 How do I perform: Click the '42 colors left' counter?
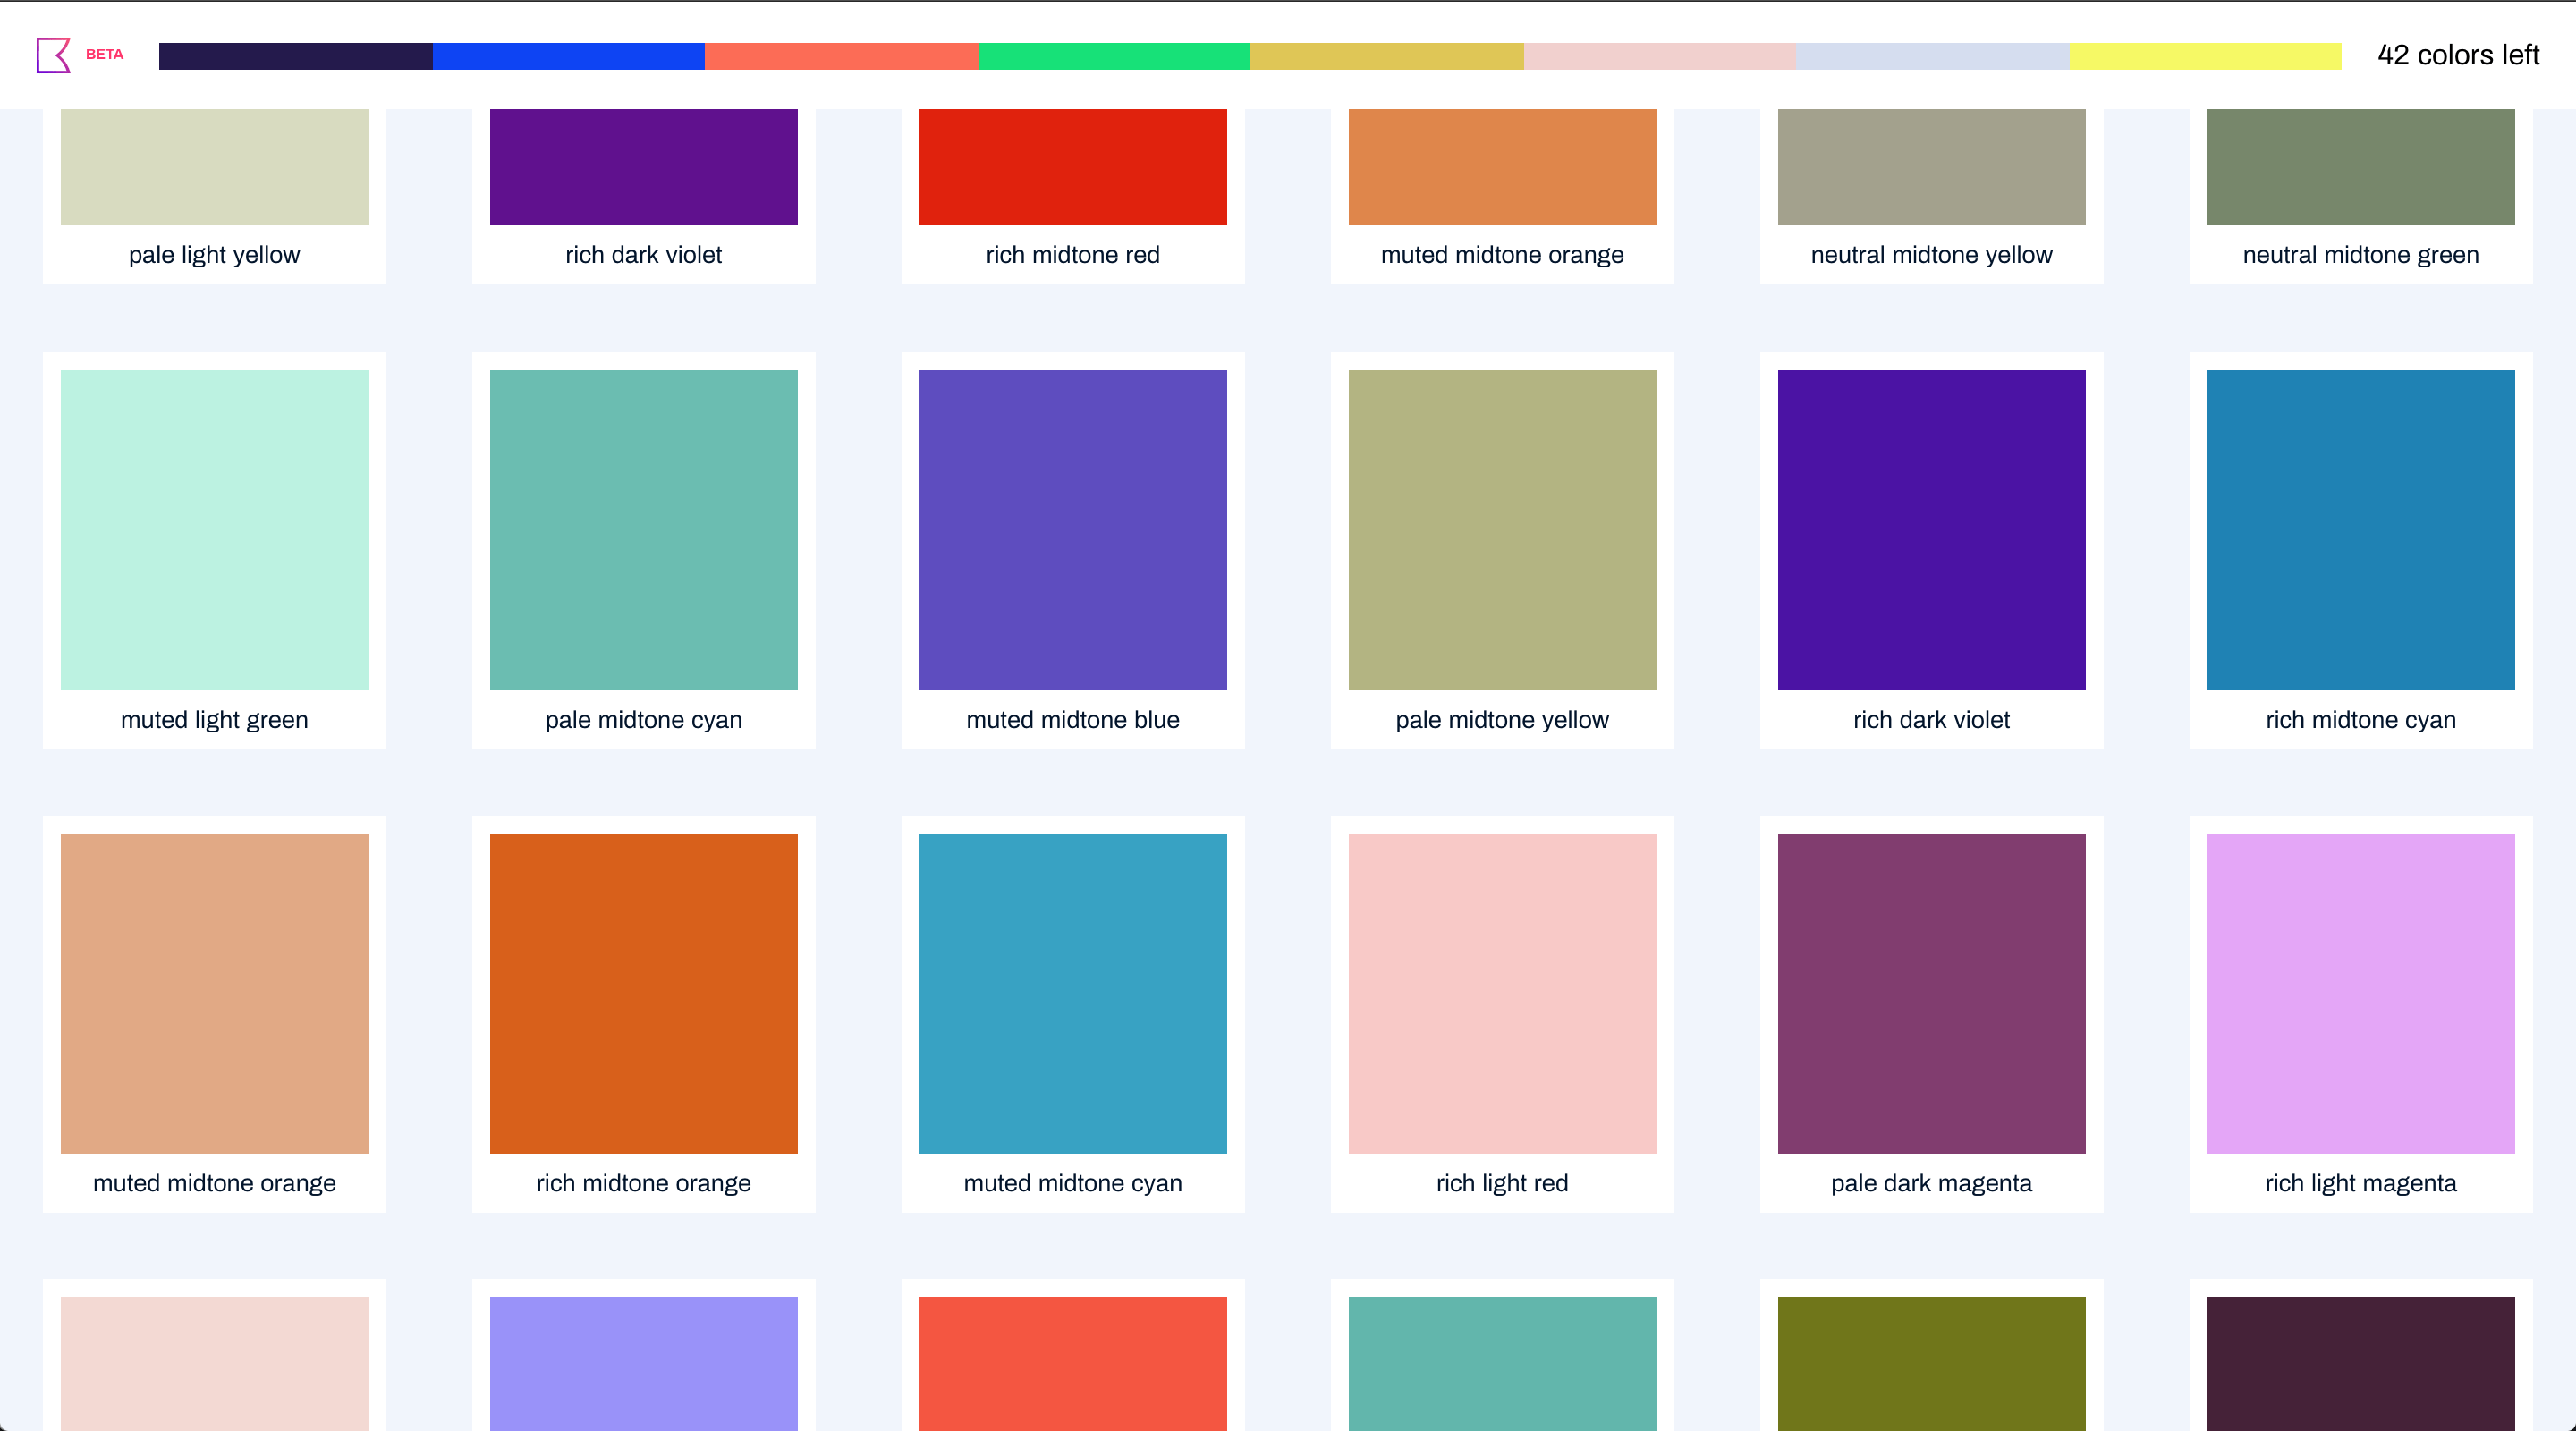pyautogui.click(x=2458, y=55)
